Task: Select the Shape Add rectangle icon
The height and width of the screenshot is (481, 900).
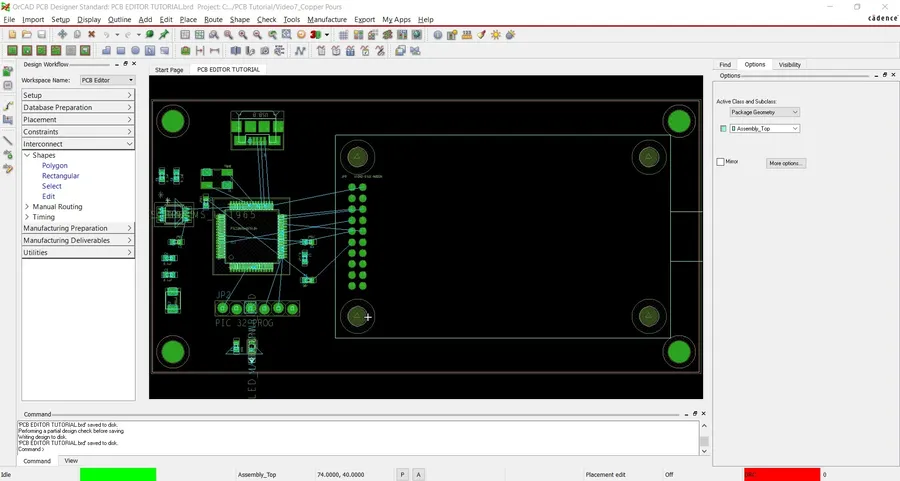Action: pos(121,51)
